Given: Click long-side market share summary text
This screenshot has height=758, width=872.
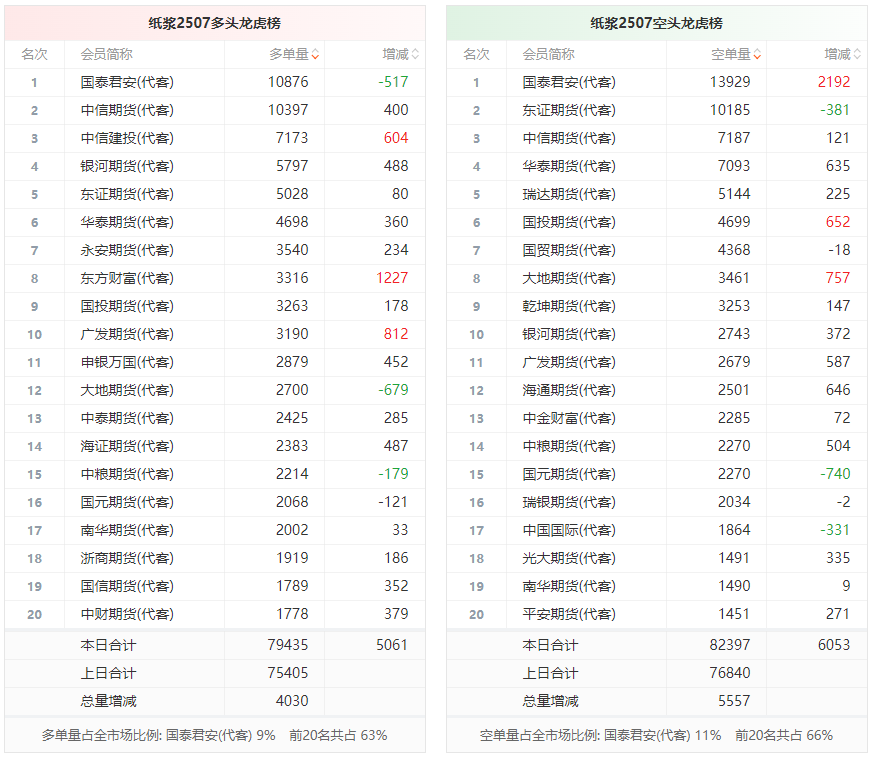Looking at the screenshot, I should [x=214, y=735].
